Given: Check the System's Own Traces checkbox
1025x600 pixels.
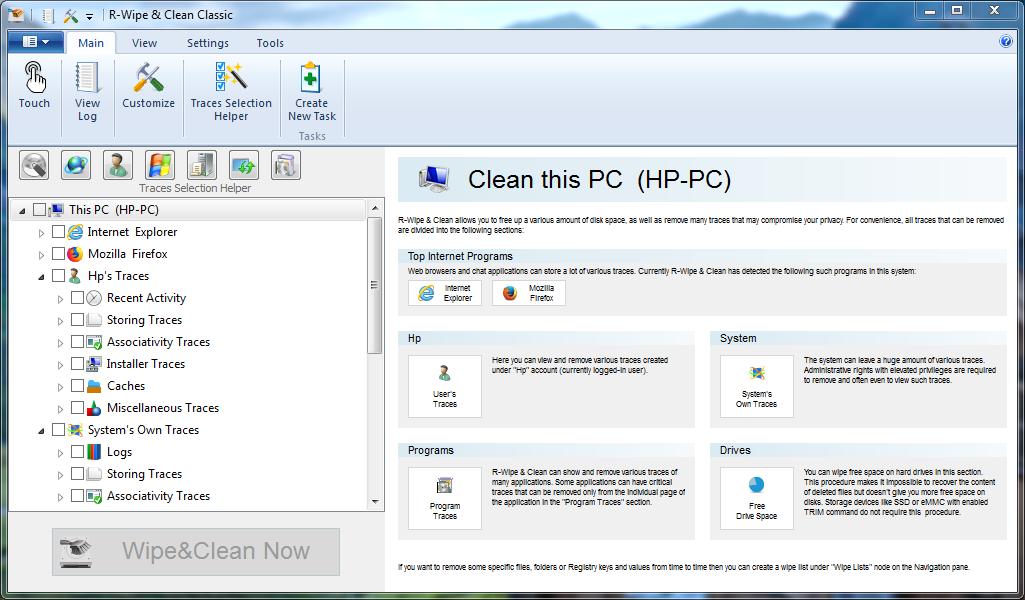Looking at the screenshot, I should tap(58, 429).
